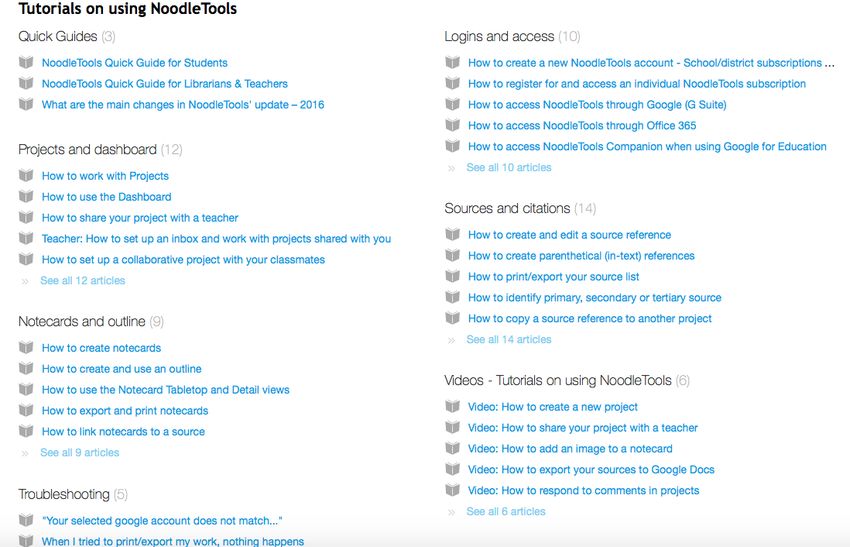This screenshot has width=850, height=547.
Task: Click book icon beside 'Your selected google account does not match'
Action: pos(26,520)
